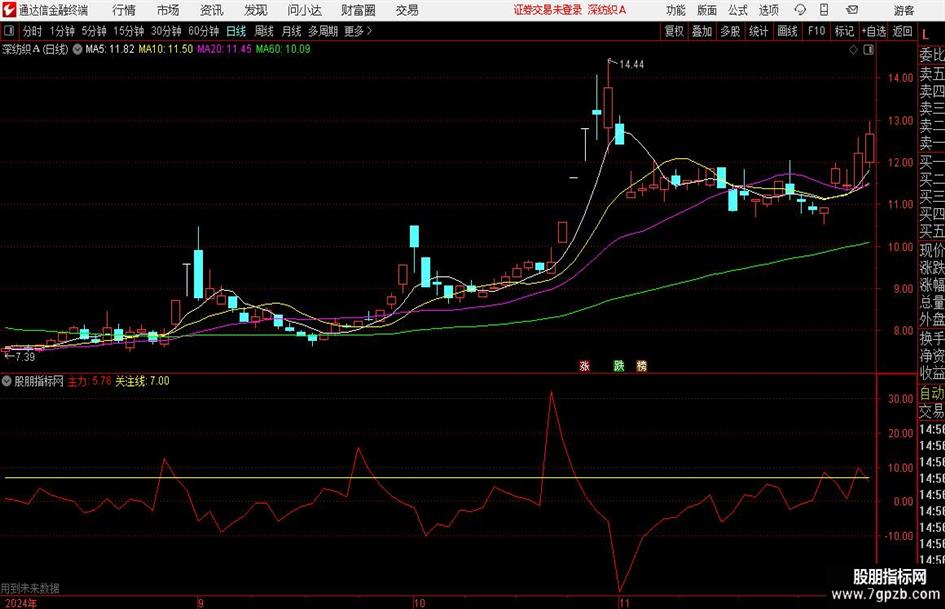Viewport: 945px width, 609px height.
Task: Click the 统计 statistics button
Action: coord(758,31)
